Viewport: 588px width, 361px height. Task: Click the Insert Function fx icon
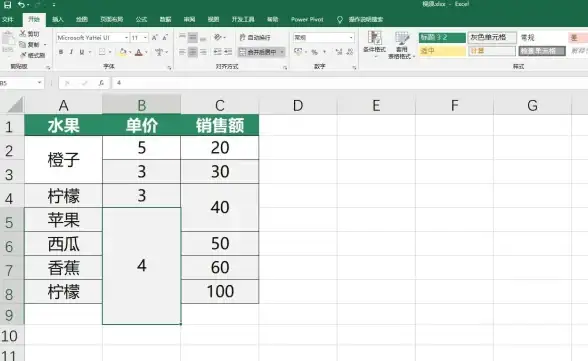pyautogui.click(x=101, y=83)
